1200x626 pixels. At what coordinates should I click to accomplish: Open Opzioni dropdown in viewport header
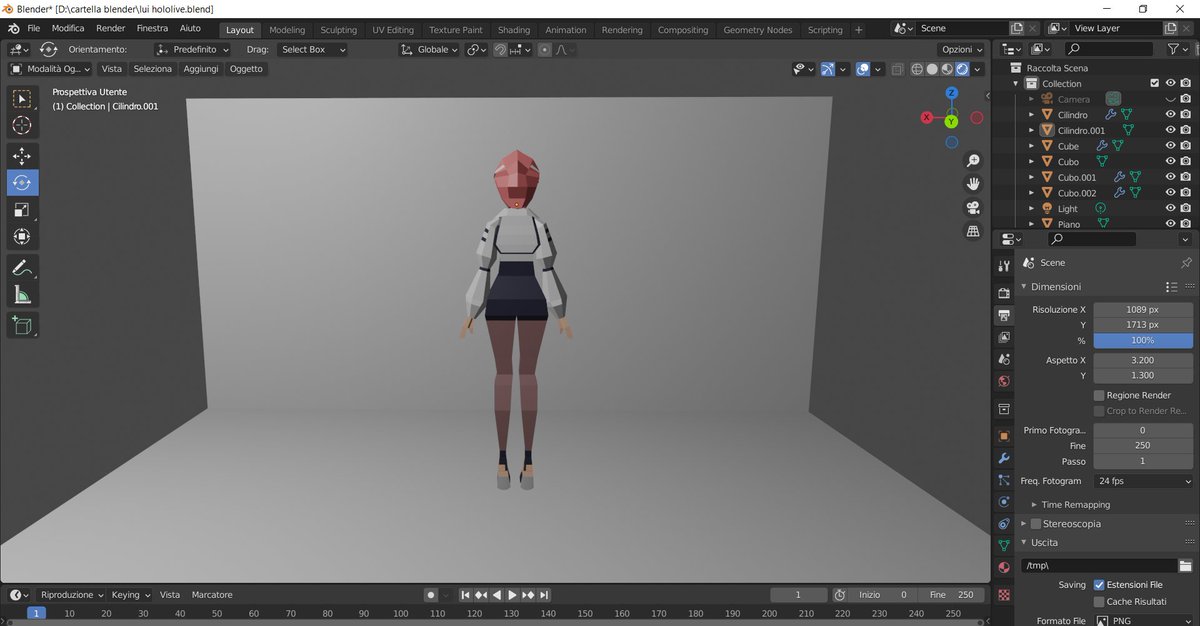click(x=962, y=49)
